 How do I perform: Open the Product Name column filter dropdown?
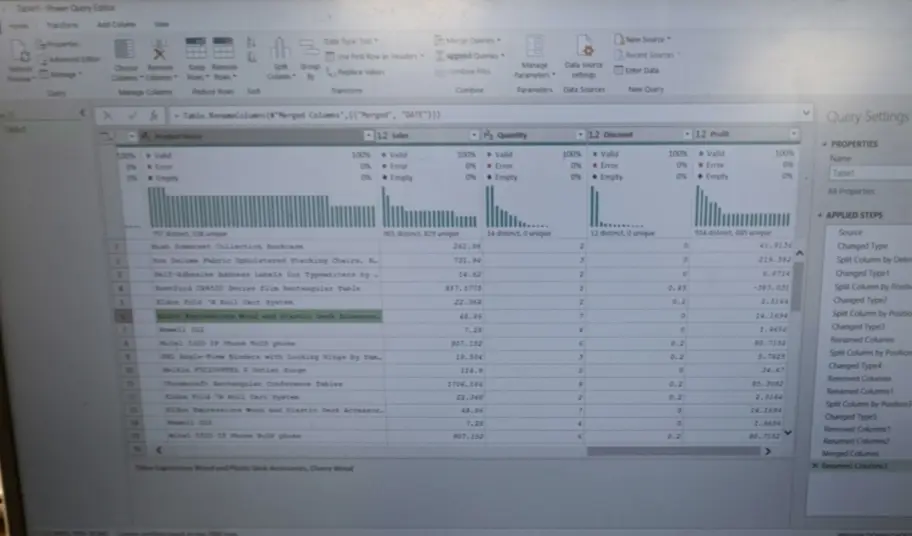coord(368,135)
